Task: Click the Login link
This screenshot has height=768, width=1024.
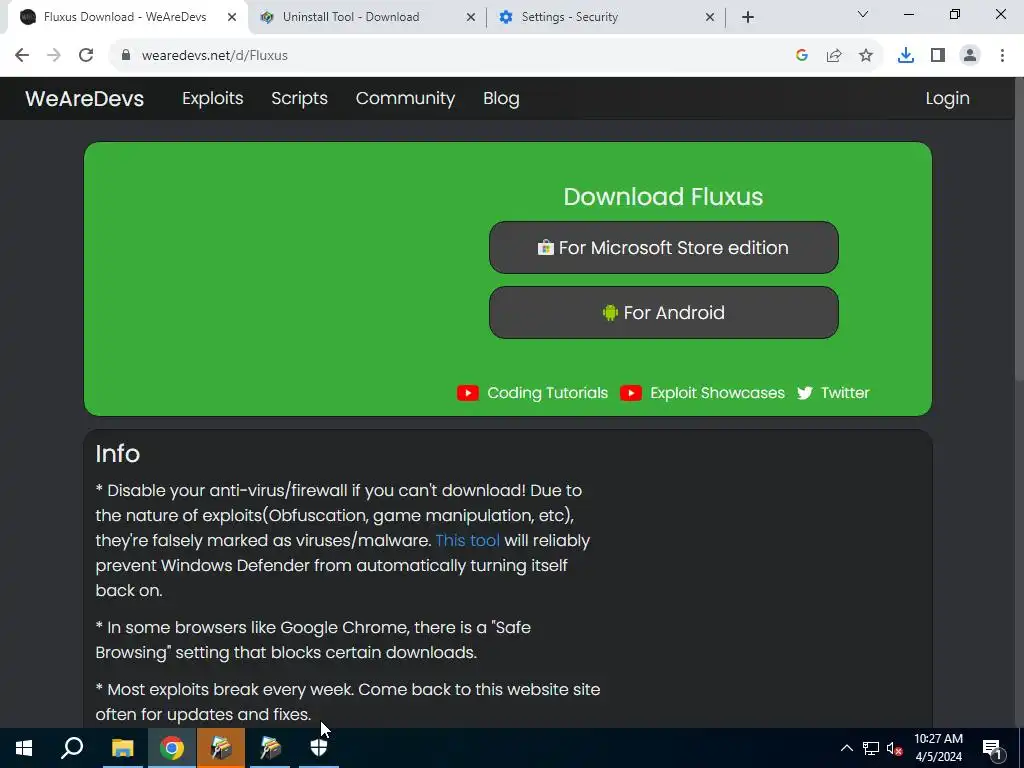Action: 947,99
